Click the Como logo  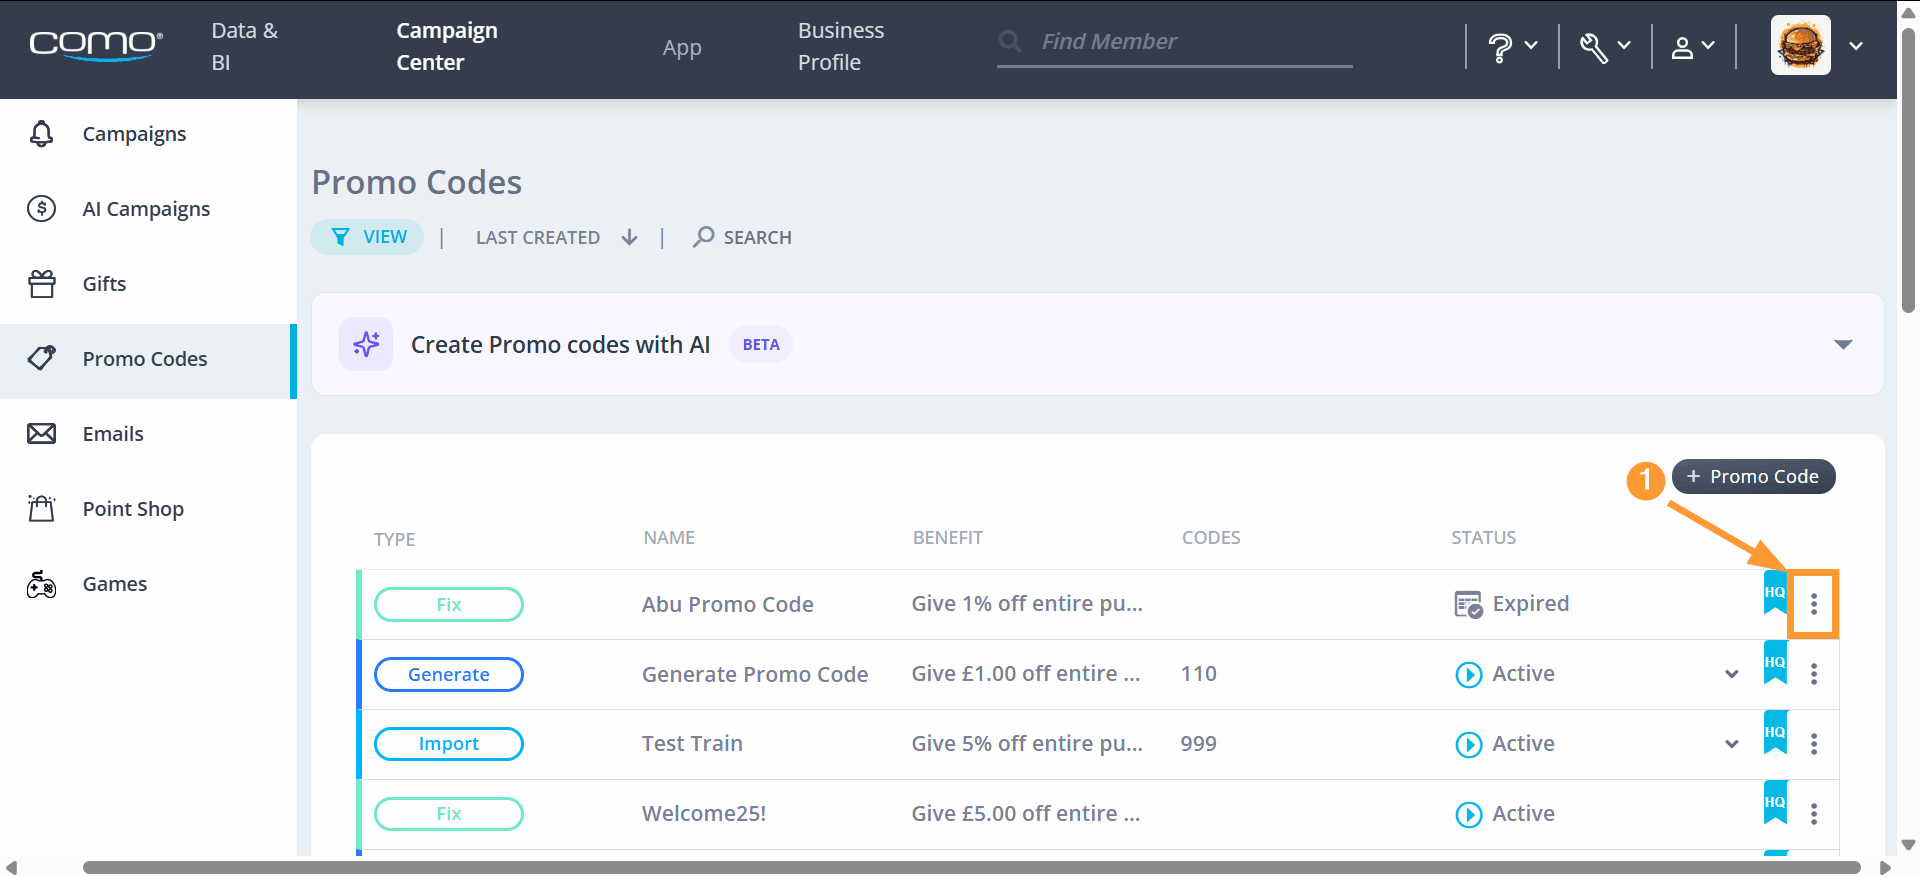click(x=95, y=45)
